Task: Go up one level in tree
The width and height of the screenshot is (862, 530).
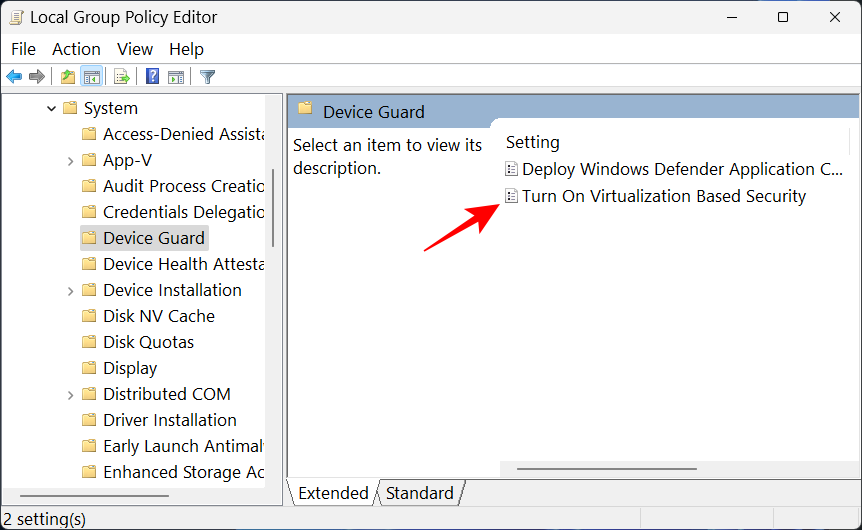Action: pyautogui.click(x=67, y=77)
